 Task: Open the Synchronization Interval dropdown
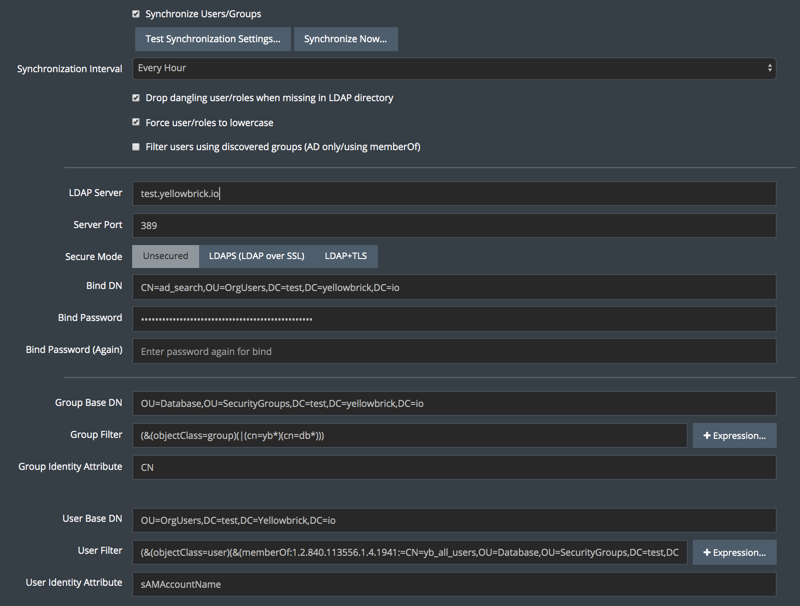pos(454,68)
